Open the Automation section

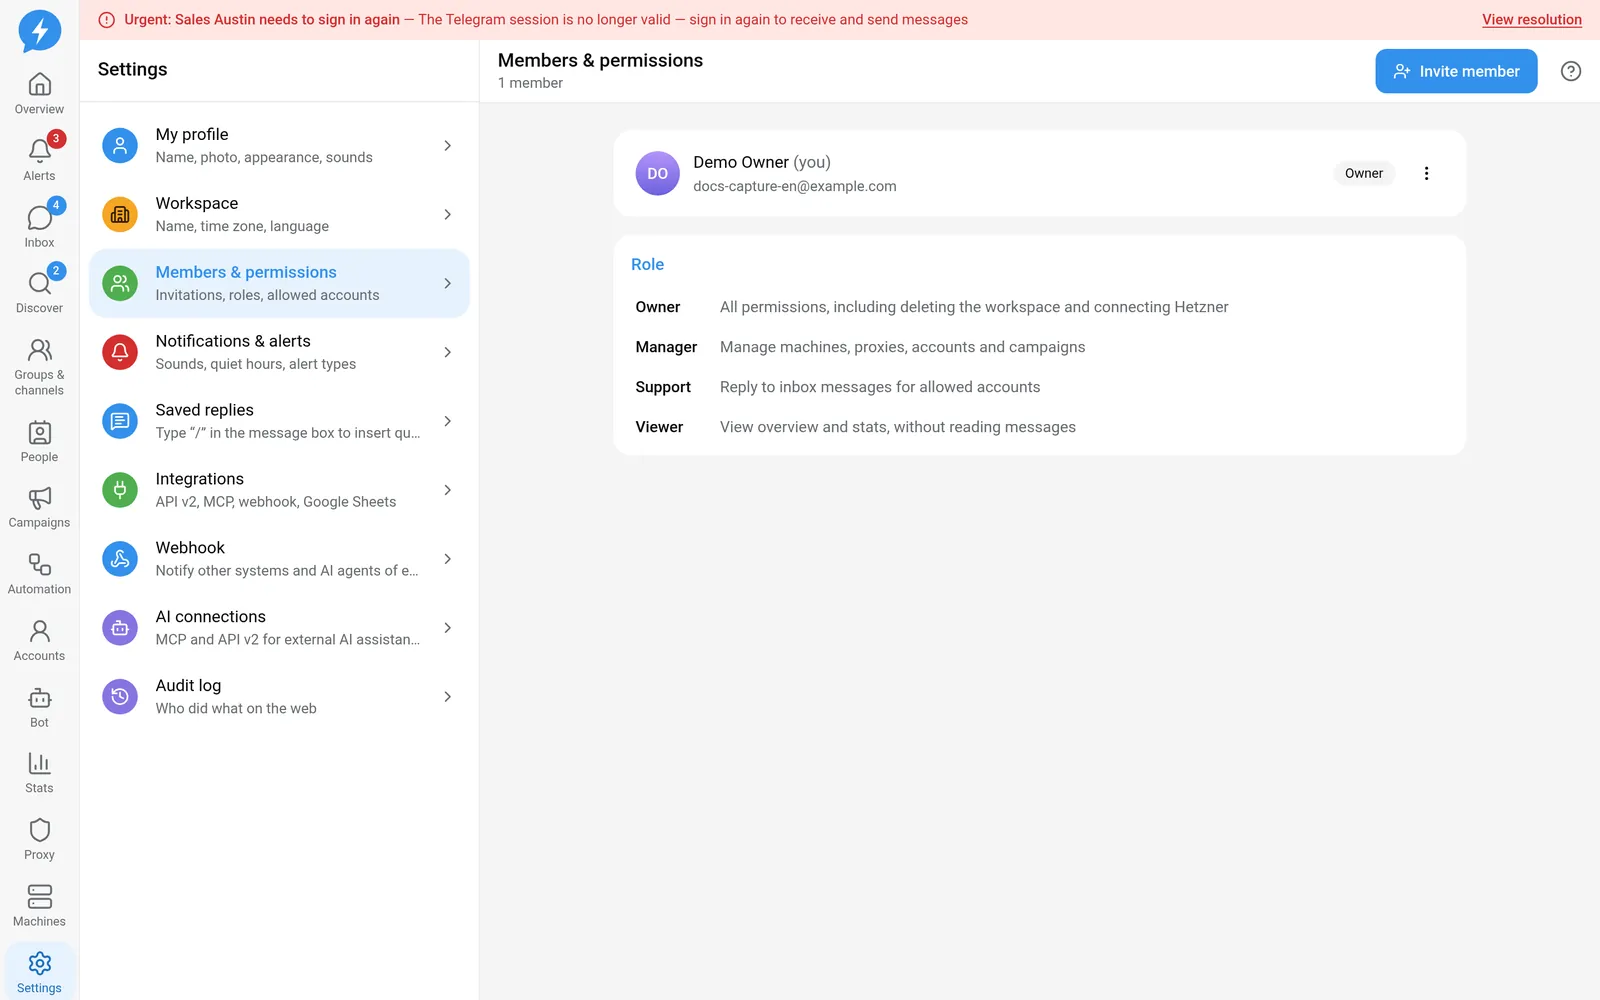click(39, 575)
